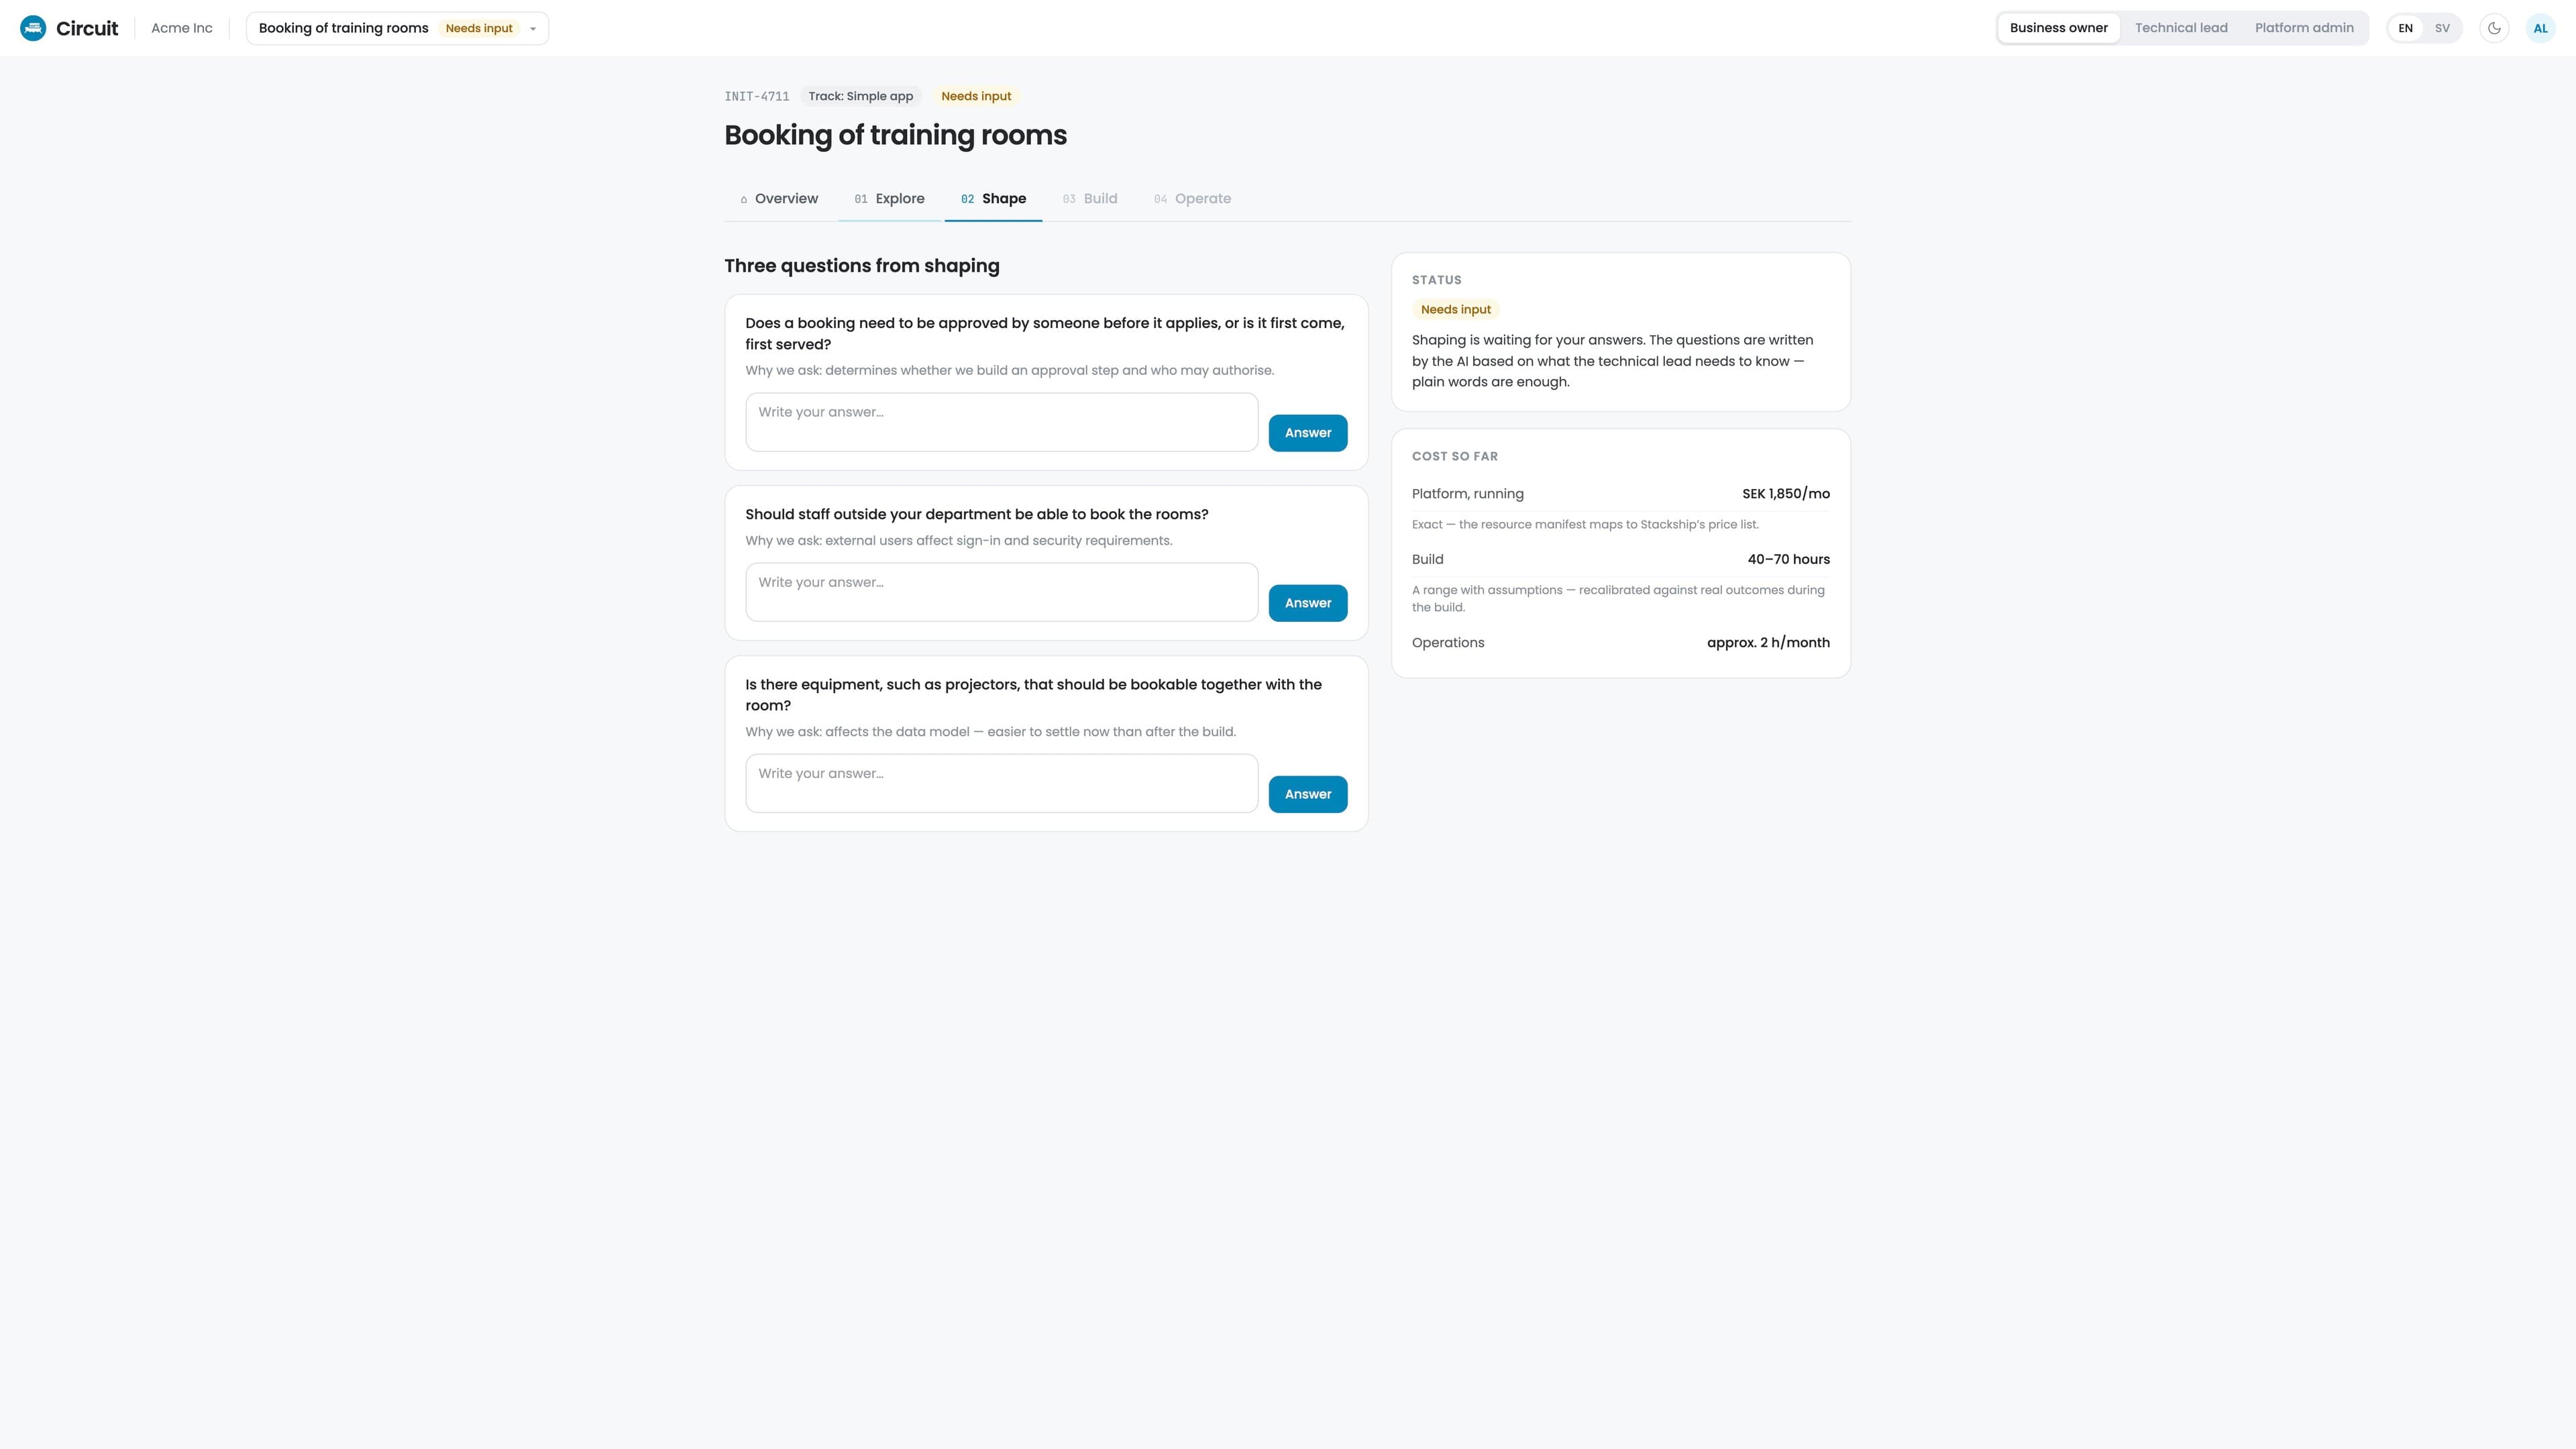2576x1449 pixels.
Task: Open the Operate tab
Action: pos(1192,199)
